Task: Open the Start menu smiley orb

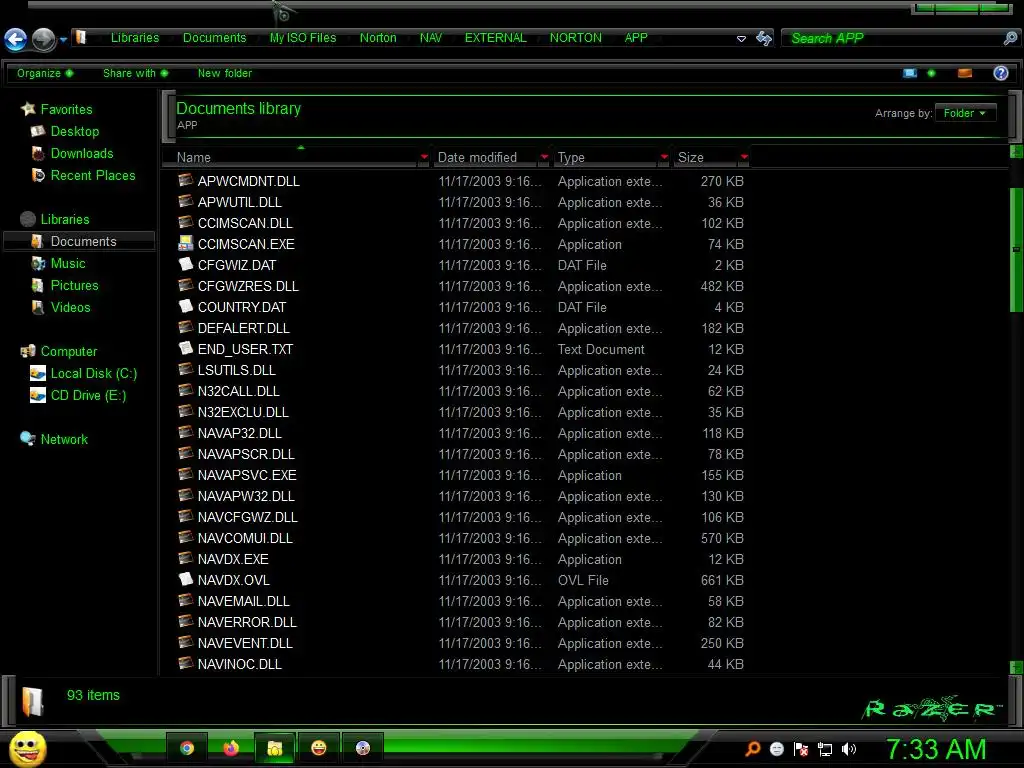Action: click(x=28, y=748)
